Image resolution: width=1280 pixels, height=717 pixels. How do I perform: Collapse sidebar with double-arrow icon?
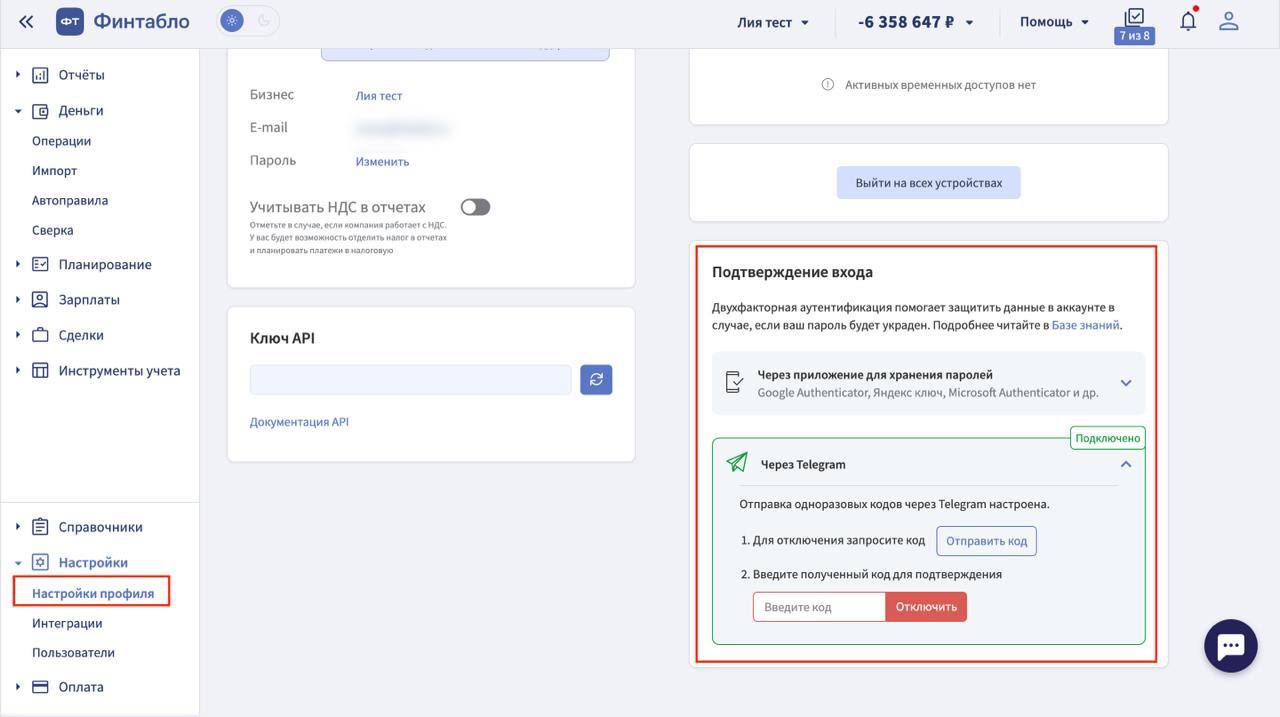[x=26, y=21]
